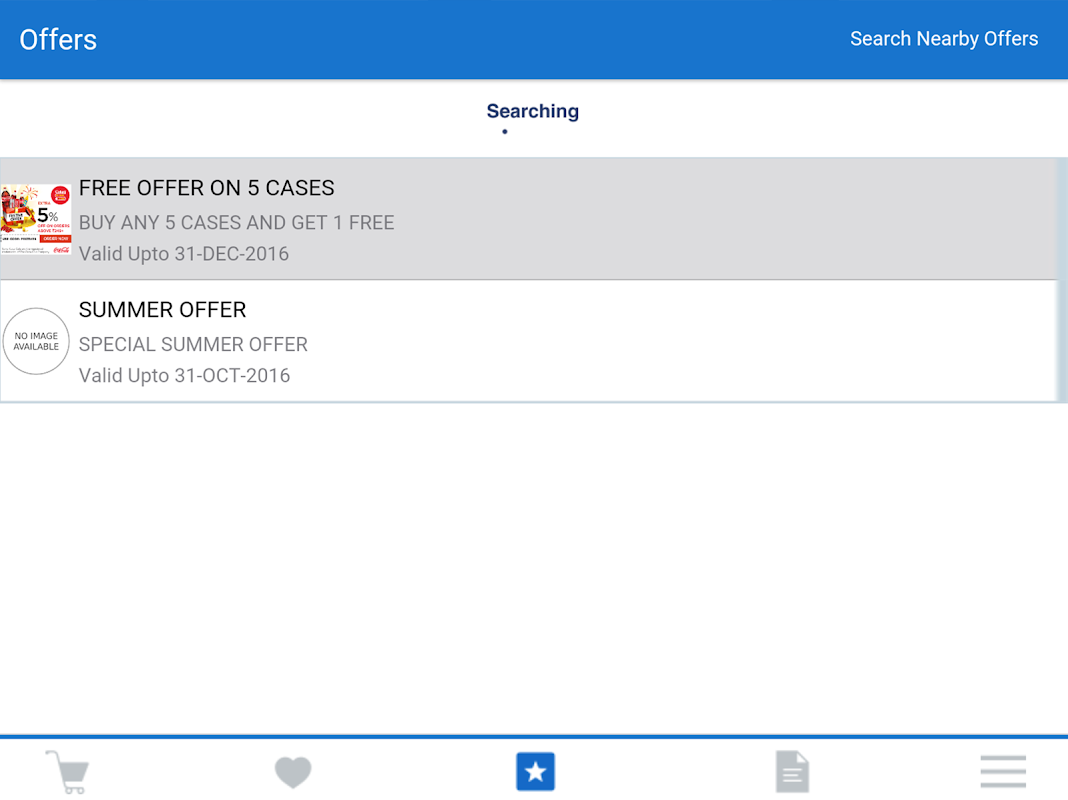Image resolution: width=1068 pixels, height=800 pixels.
Task: Click the loading dot under Searching
Action: tap(505, 131)
